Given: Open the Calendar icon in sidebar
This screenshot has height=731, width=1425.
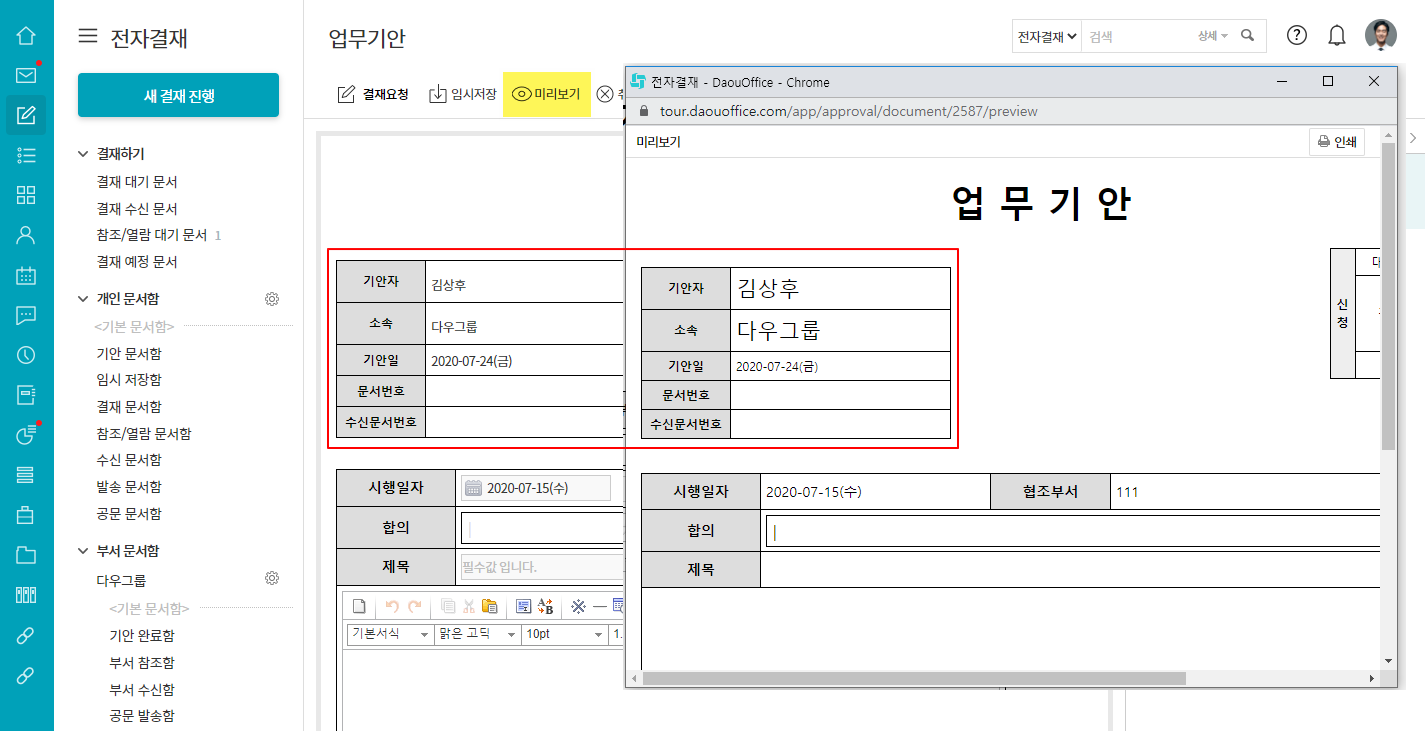Looking at the screenshot, I should pos(26,275).
